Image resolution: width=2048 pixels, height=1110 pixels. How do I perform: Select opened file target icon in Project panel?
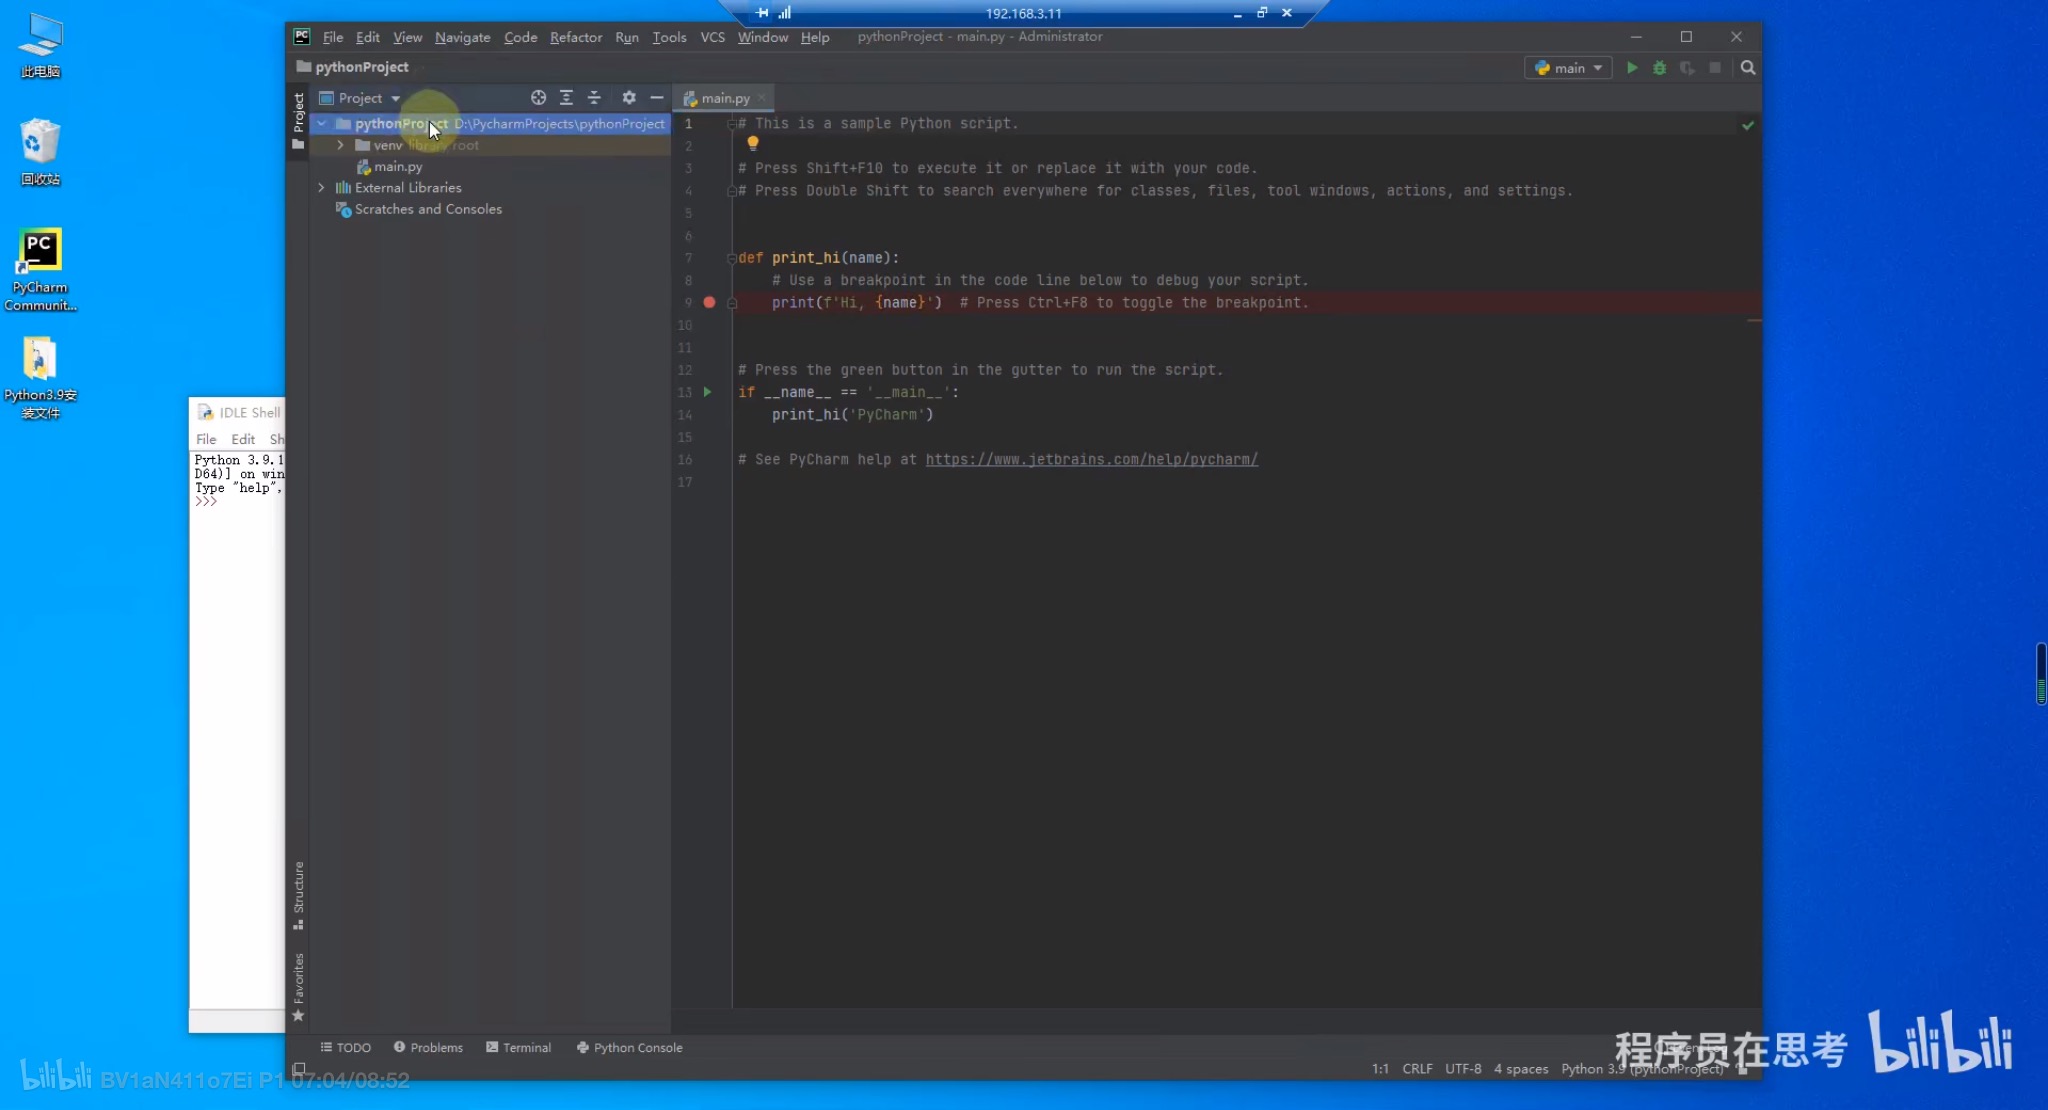[538, 97]
